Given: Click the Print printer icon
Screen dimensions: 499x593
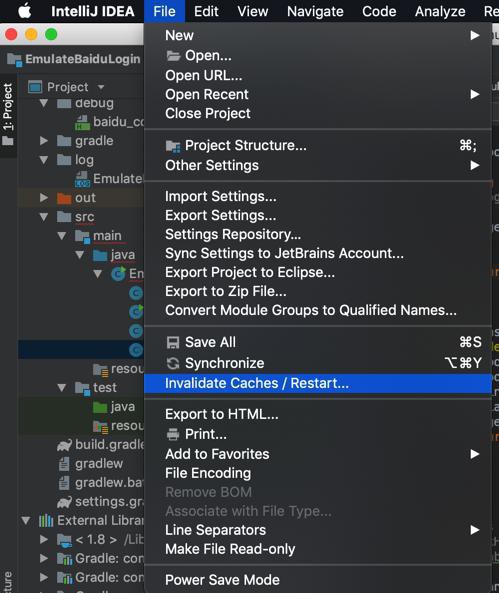Looking at the screenshot, I should (173, 434).
